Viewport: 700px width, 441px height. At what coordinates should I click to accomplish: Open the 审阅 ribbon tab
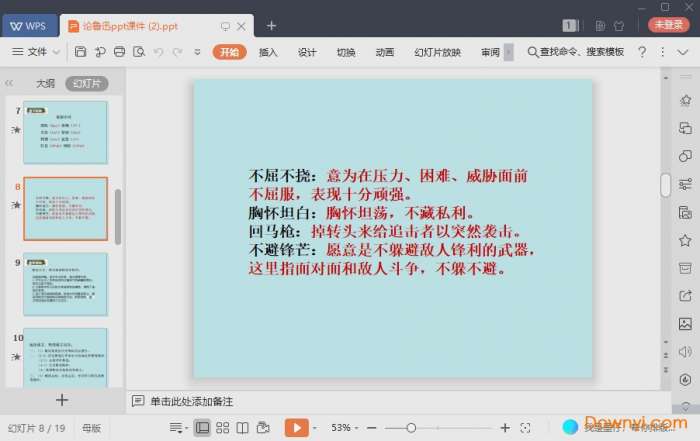(490, 52)
